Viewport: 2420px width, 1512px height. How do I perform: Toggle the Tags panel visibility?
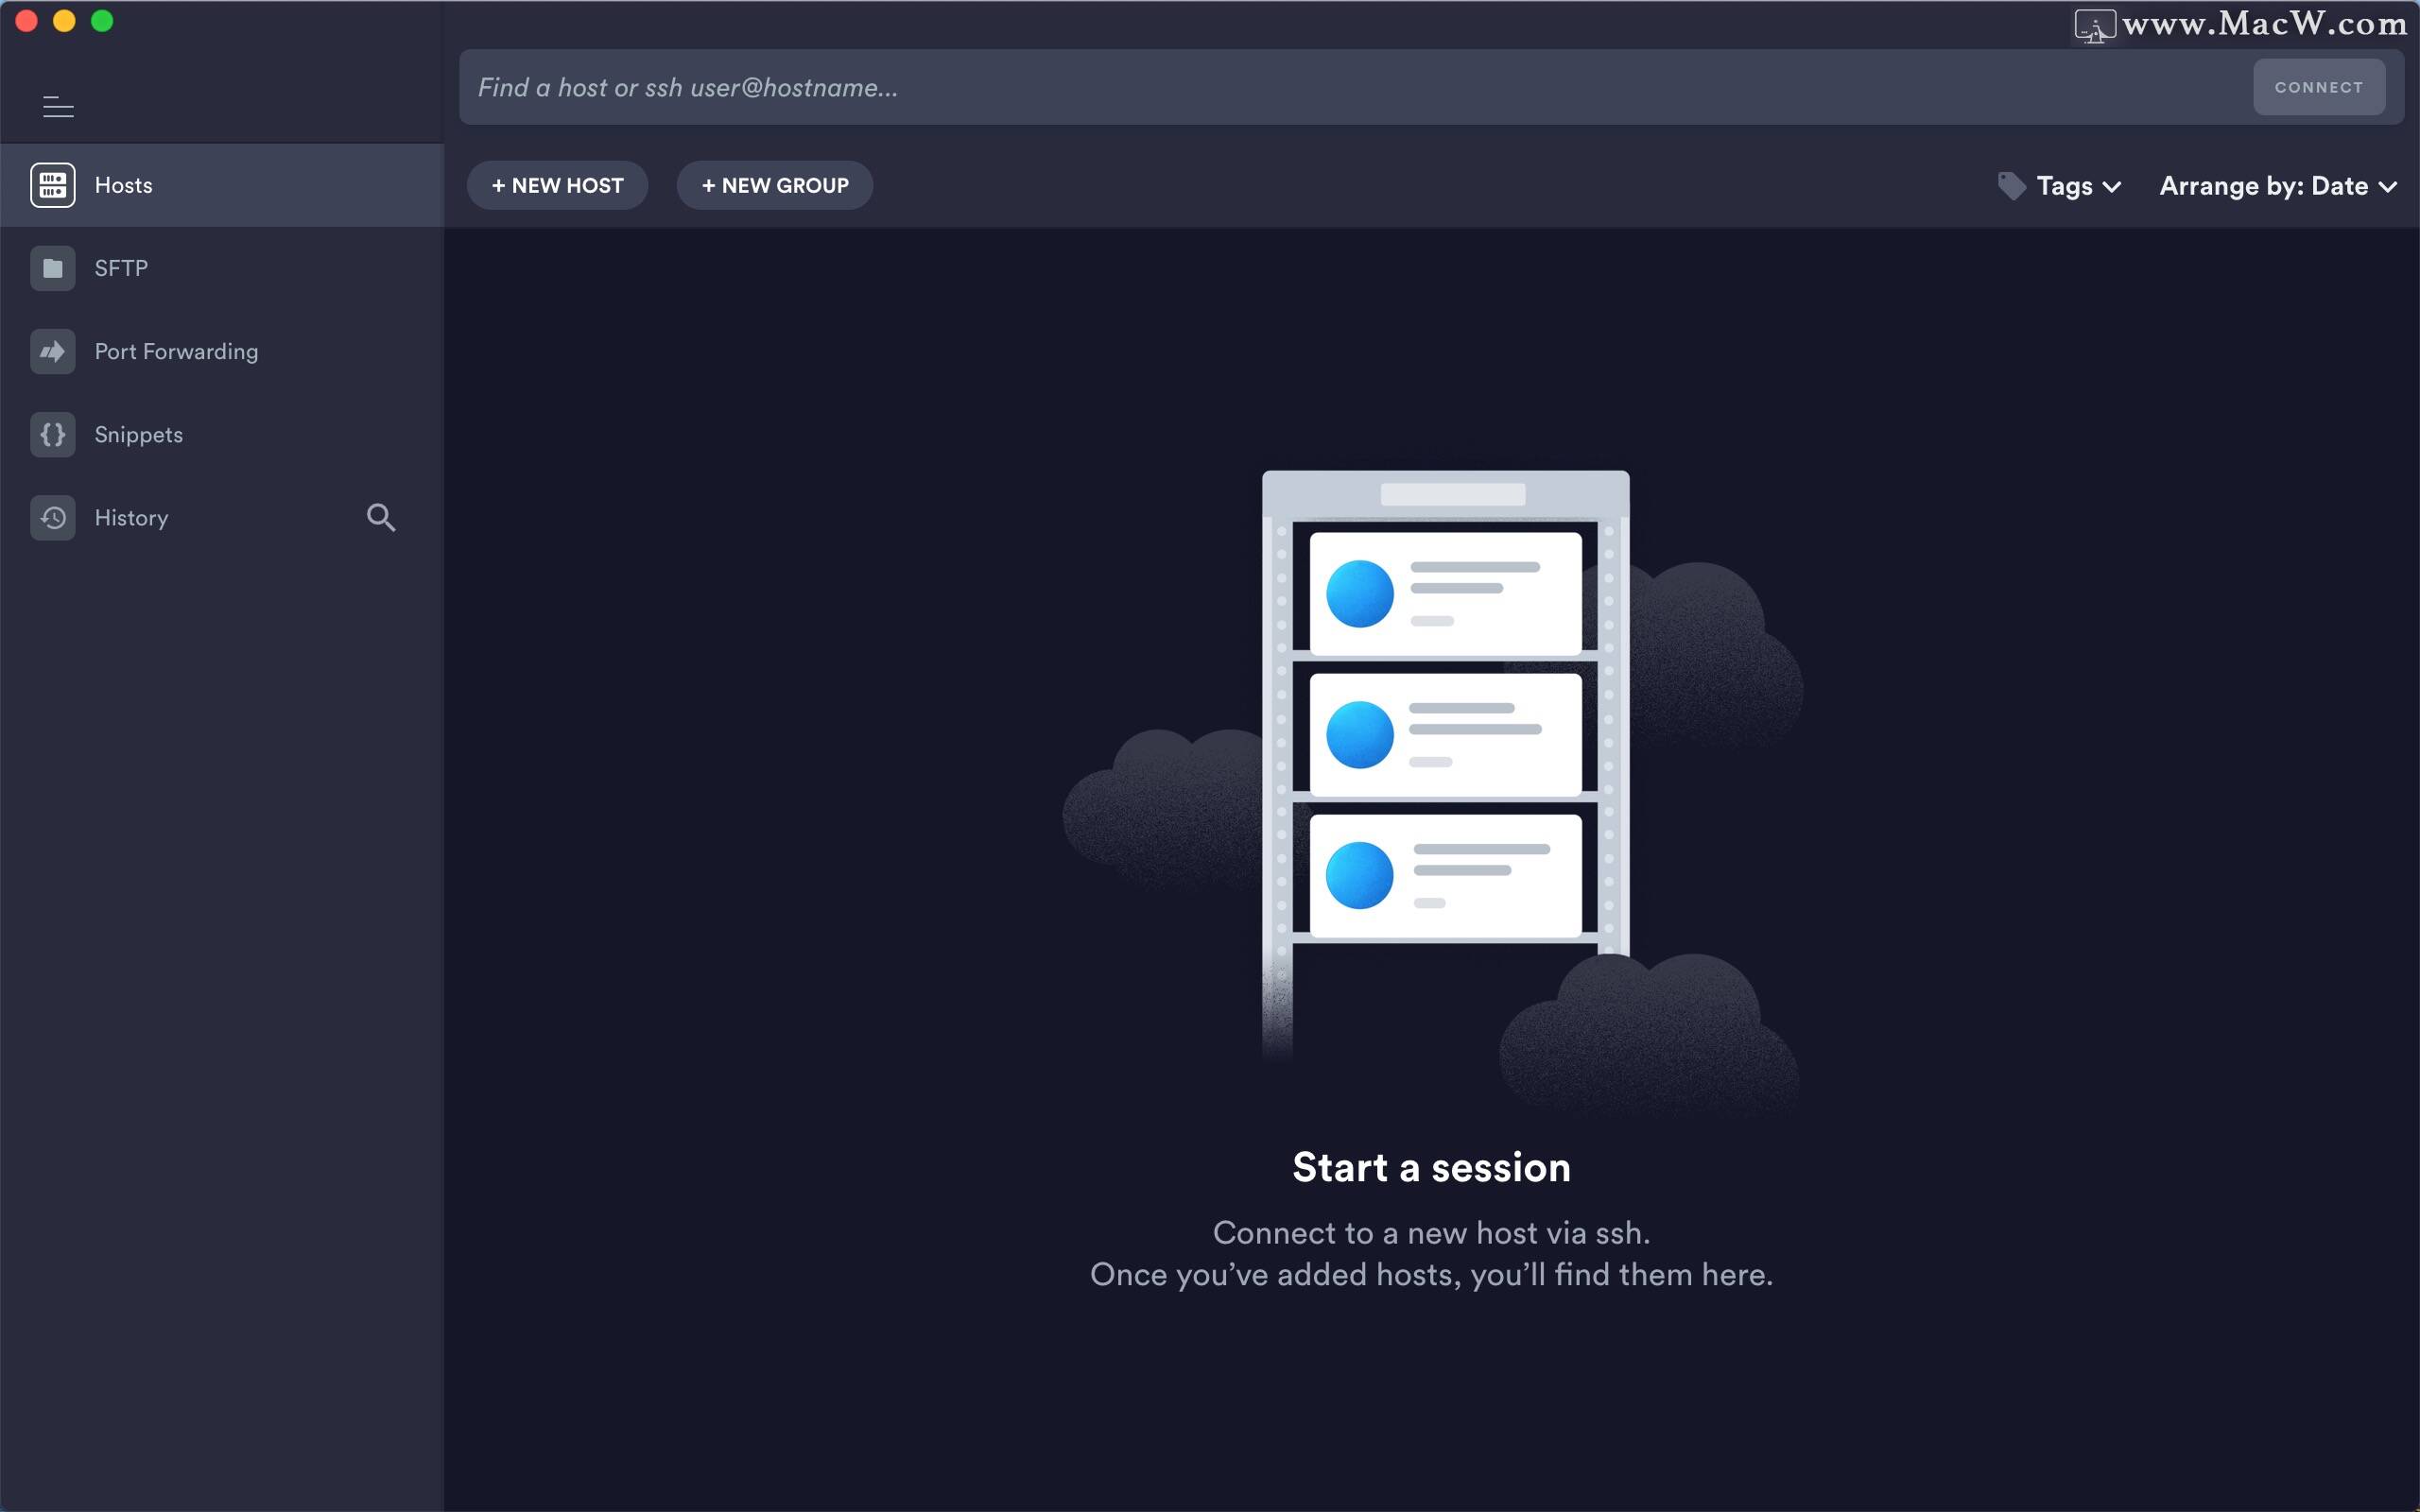click(2063, 184)
